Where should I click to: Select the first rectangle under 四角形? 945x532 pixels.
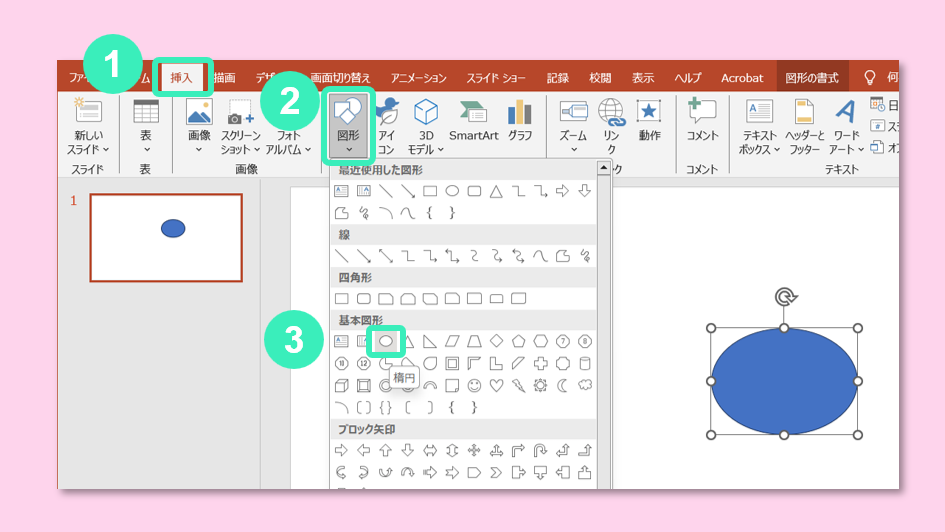pos(342,298)
